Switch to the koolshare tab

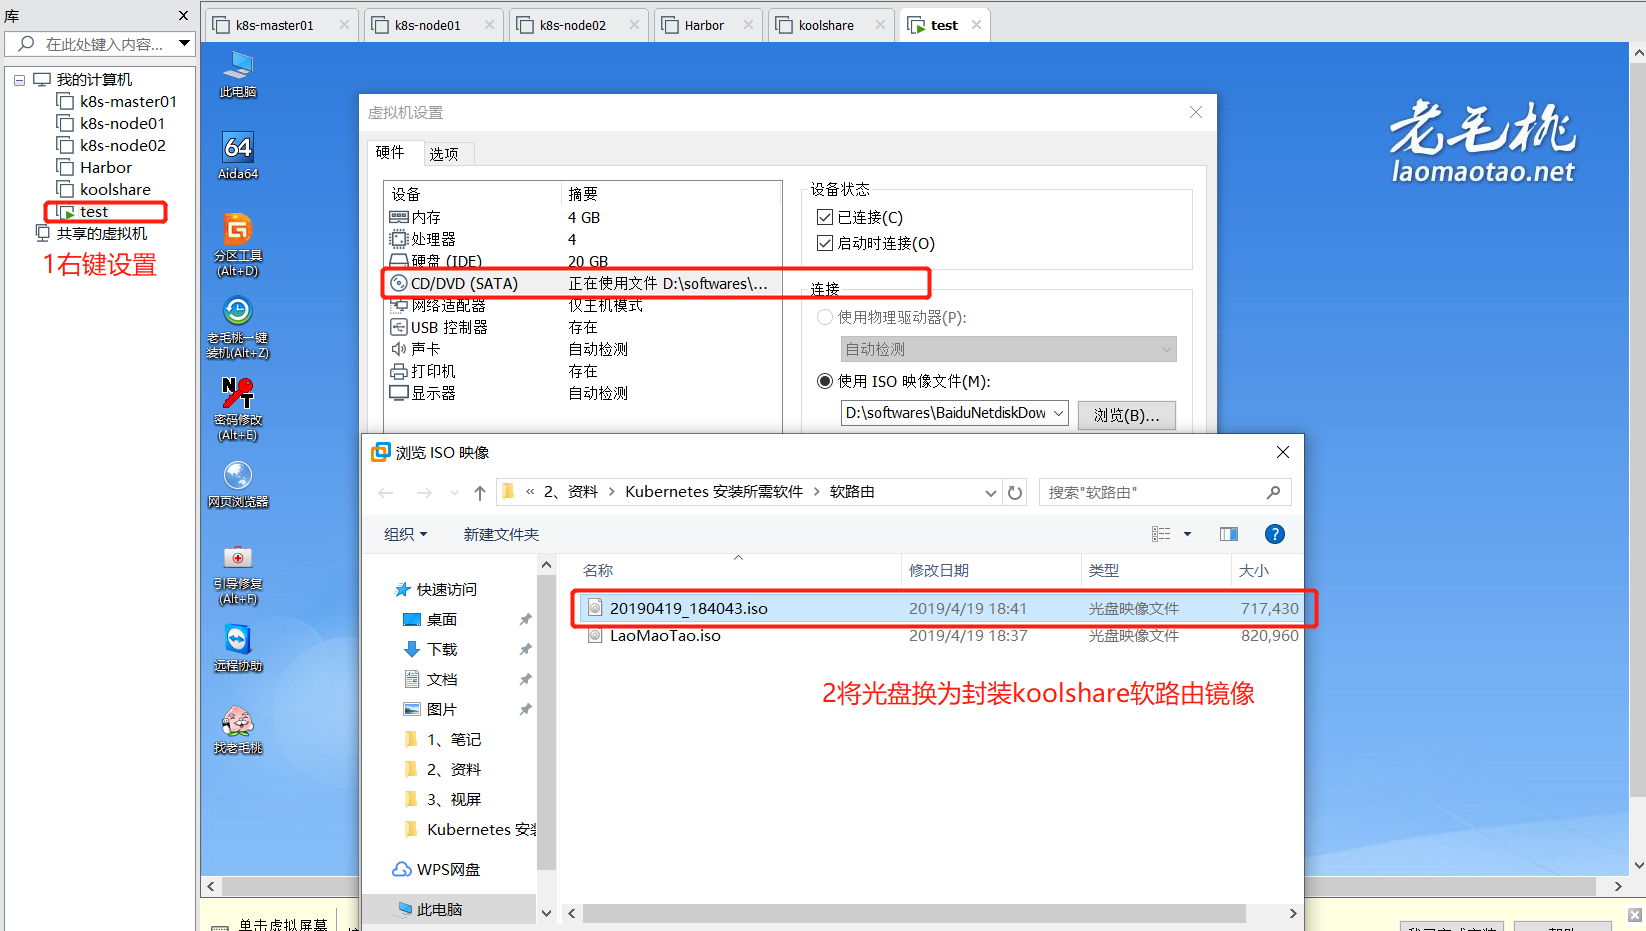831,25
